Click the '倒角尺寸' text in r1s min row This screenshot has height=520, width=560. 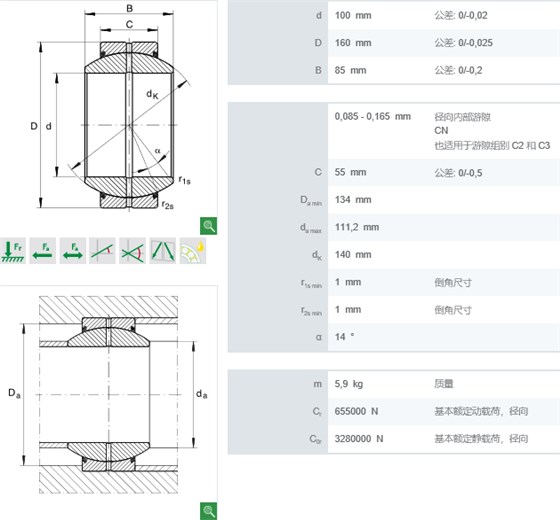coord(453,282)
